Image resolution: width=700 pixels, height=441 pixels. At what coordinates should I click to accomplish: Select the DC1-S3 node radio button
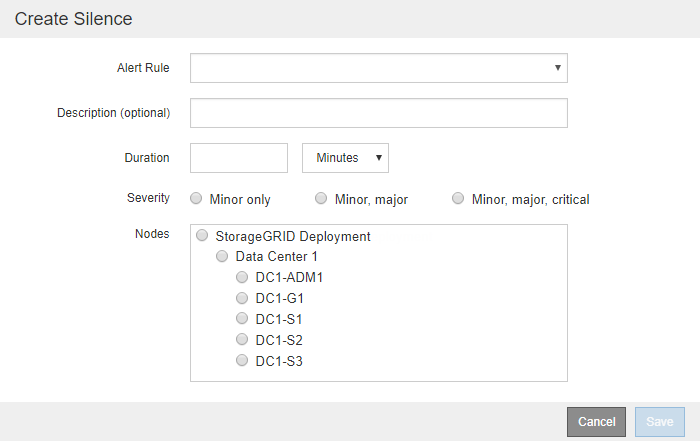242,360
